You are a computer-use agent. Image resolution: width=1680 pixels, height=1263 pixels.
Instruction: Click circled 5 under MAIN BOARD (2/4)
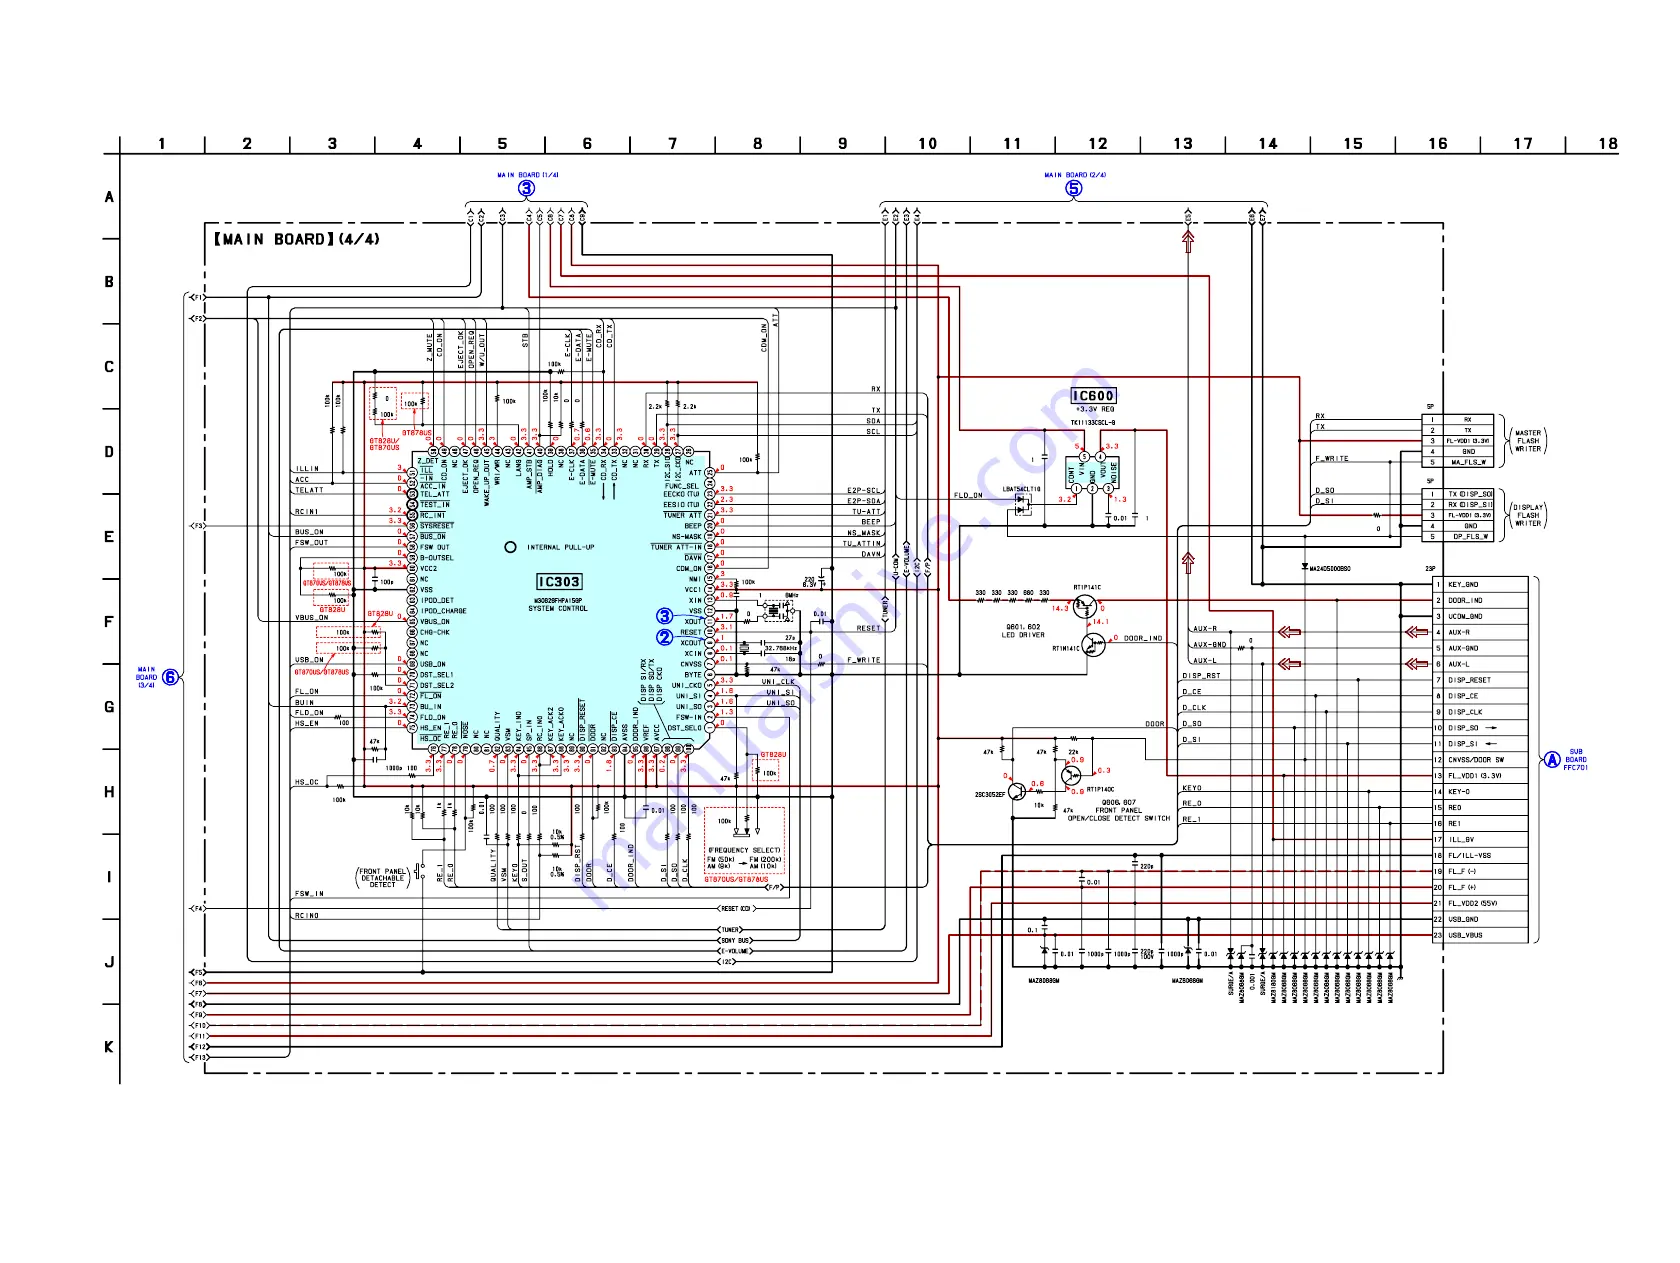click(1074, 188)
